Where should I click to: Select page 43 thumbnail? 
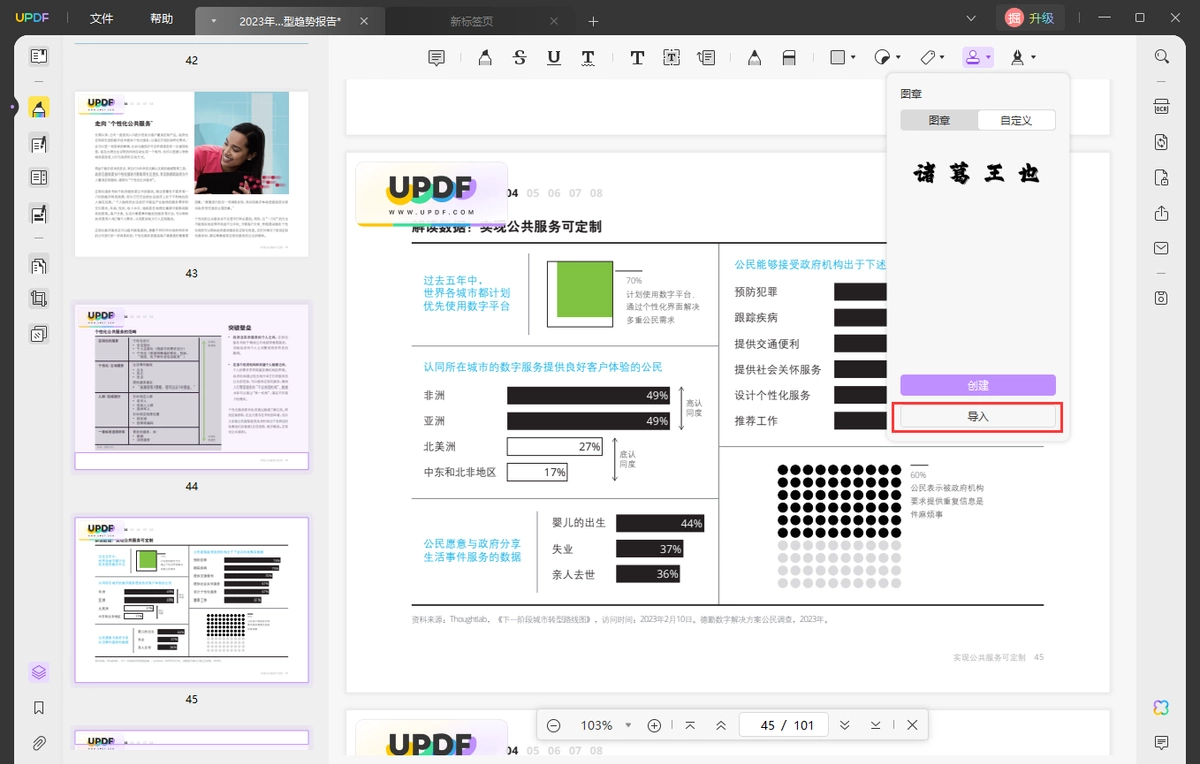click(x=192, y=174)
